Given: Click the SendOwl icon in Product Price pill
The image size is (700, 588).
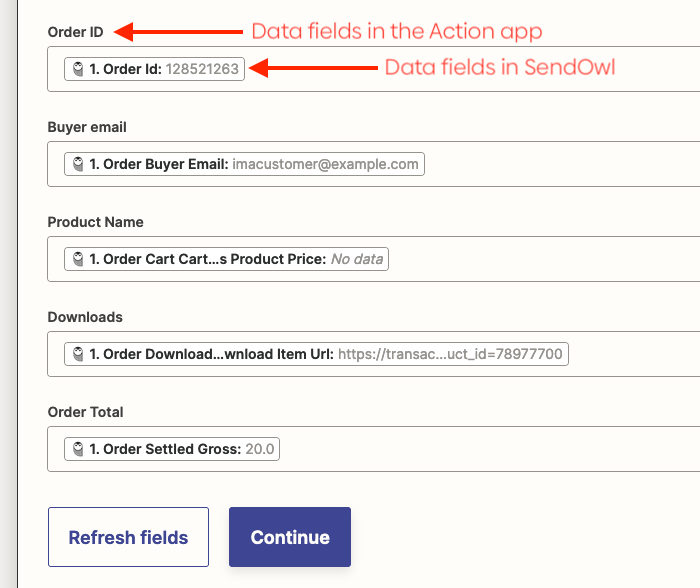Looking at the screenshot, I should point(78,259).
